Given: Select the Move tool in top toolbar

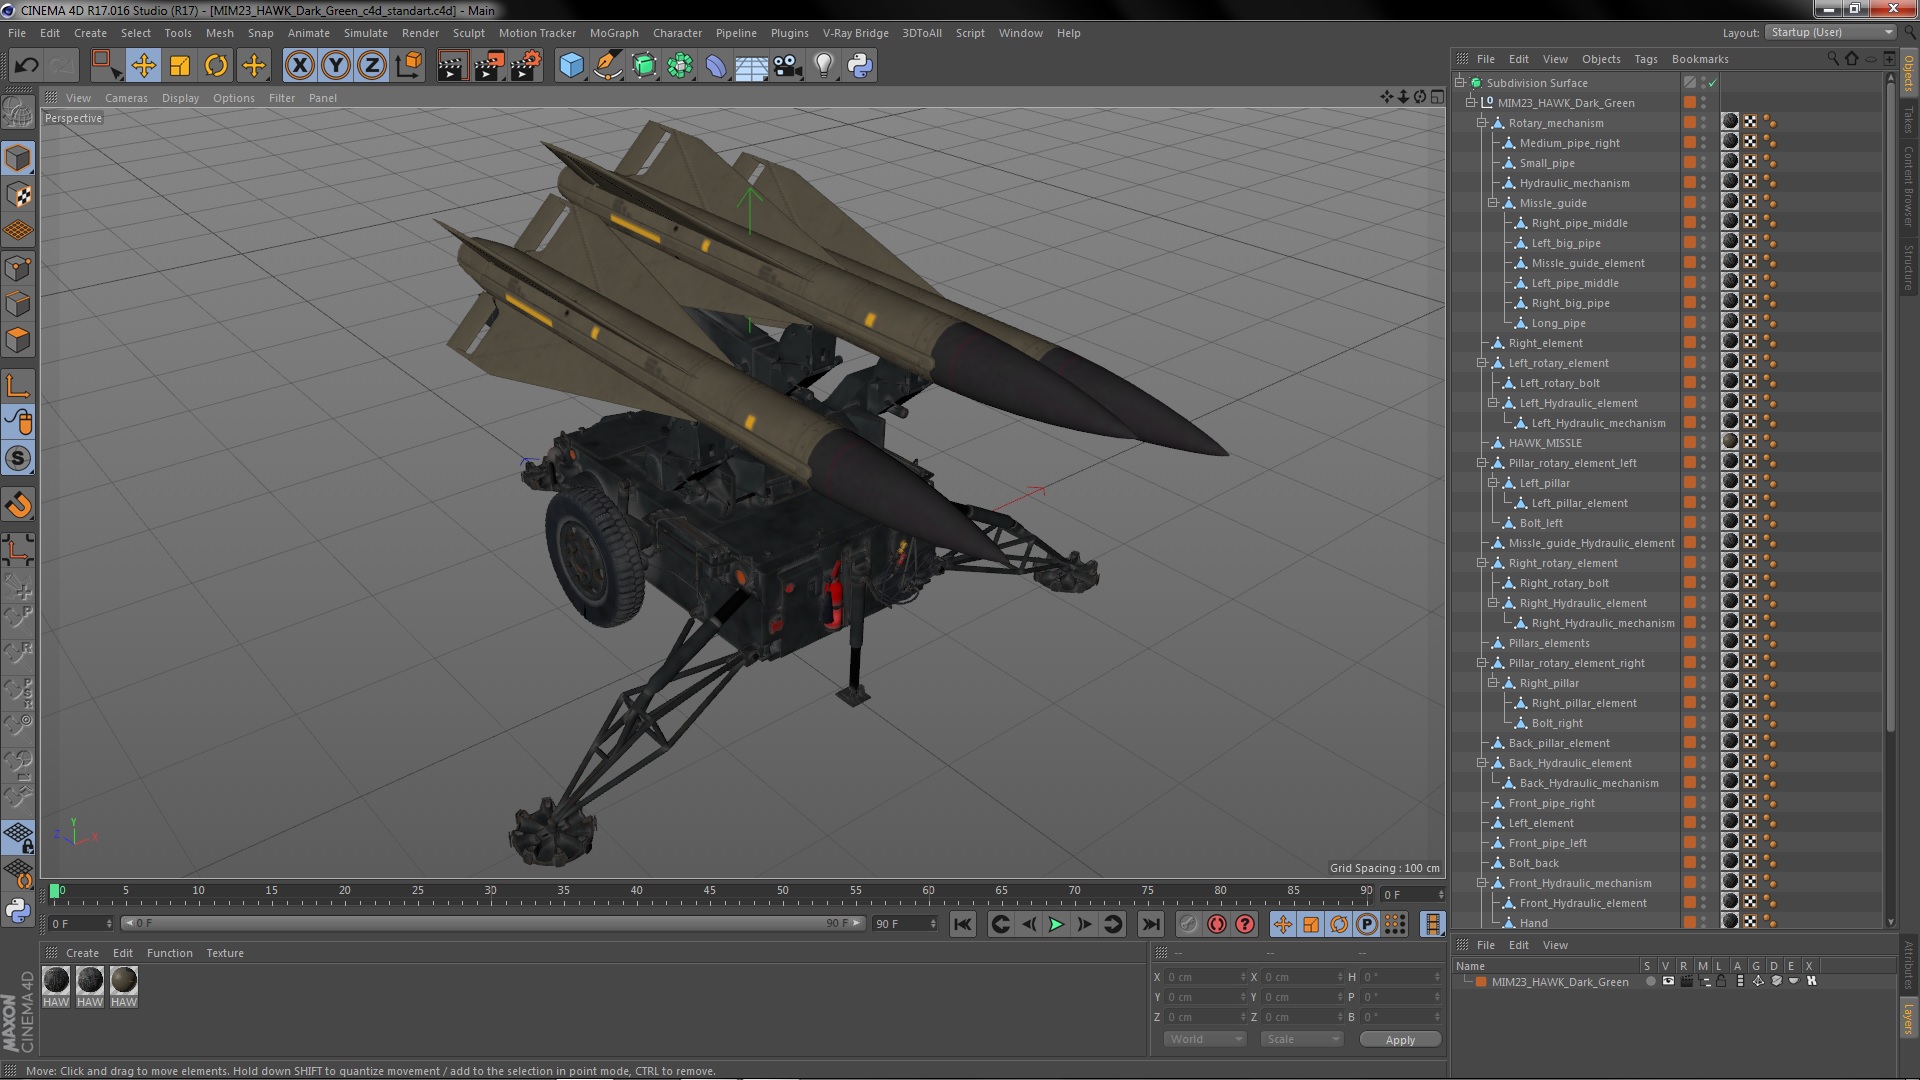Looking at the screenshot, I should click(x=144, y=66).
